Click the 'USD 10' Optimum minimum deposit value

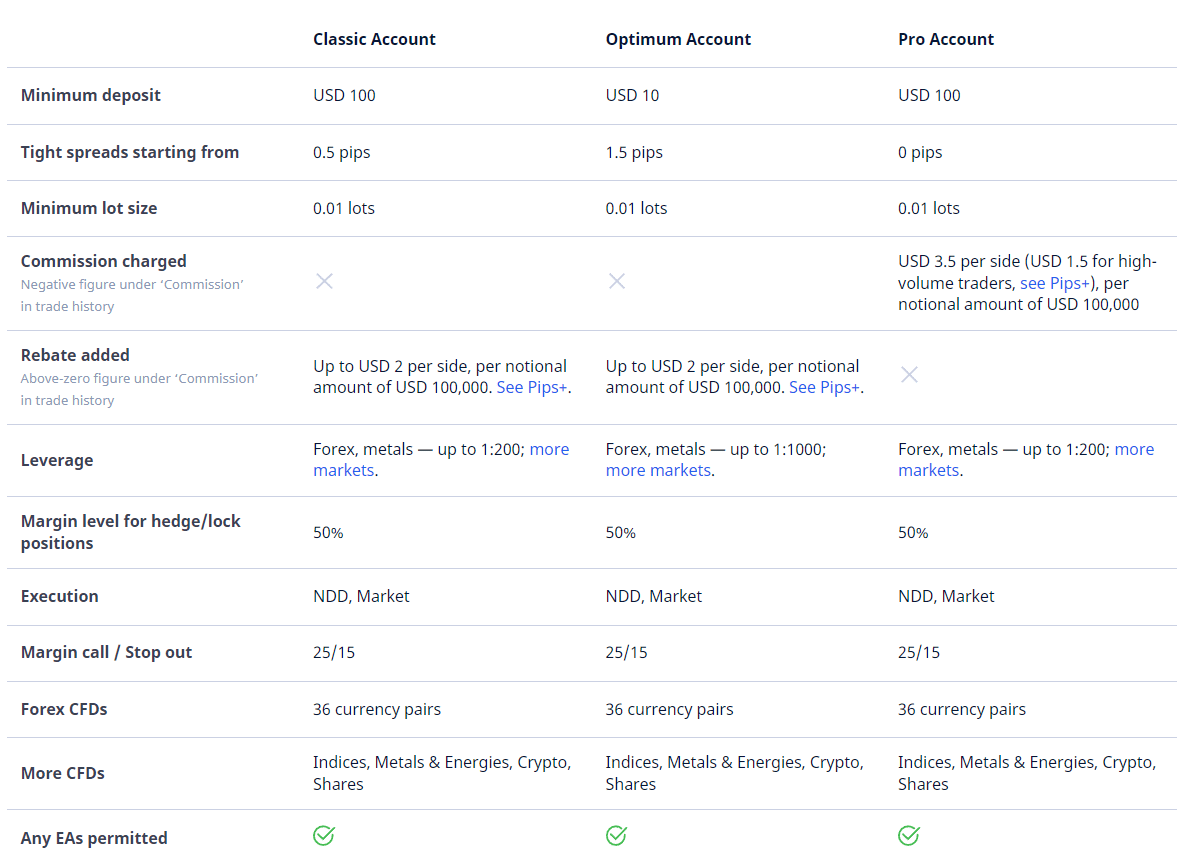coord(632,95)
